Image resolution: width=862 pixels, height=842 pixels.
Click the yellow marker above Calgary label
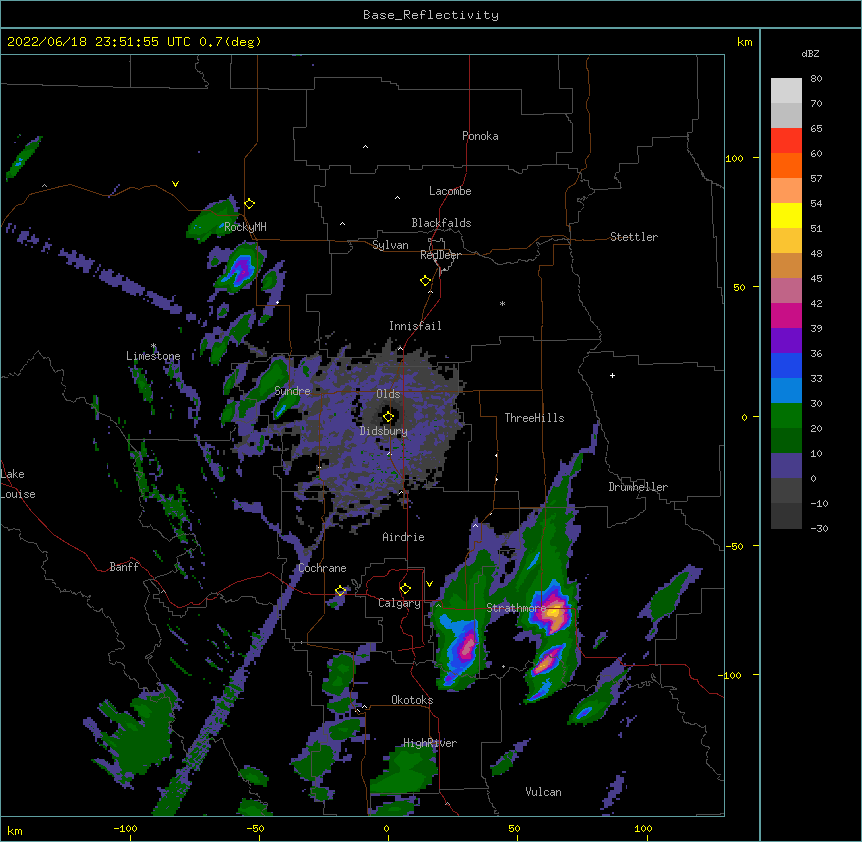point(405,589)
